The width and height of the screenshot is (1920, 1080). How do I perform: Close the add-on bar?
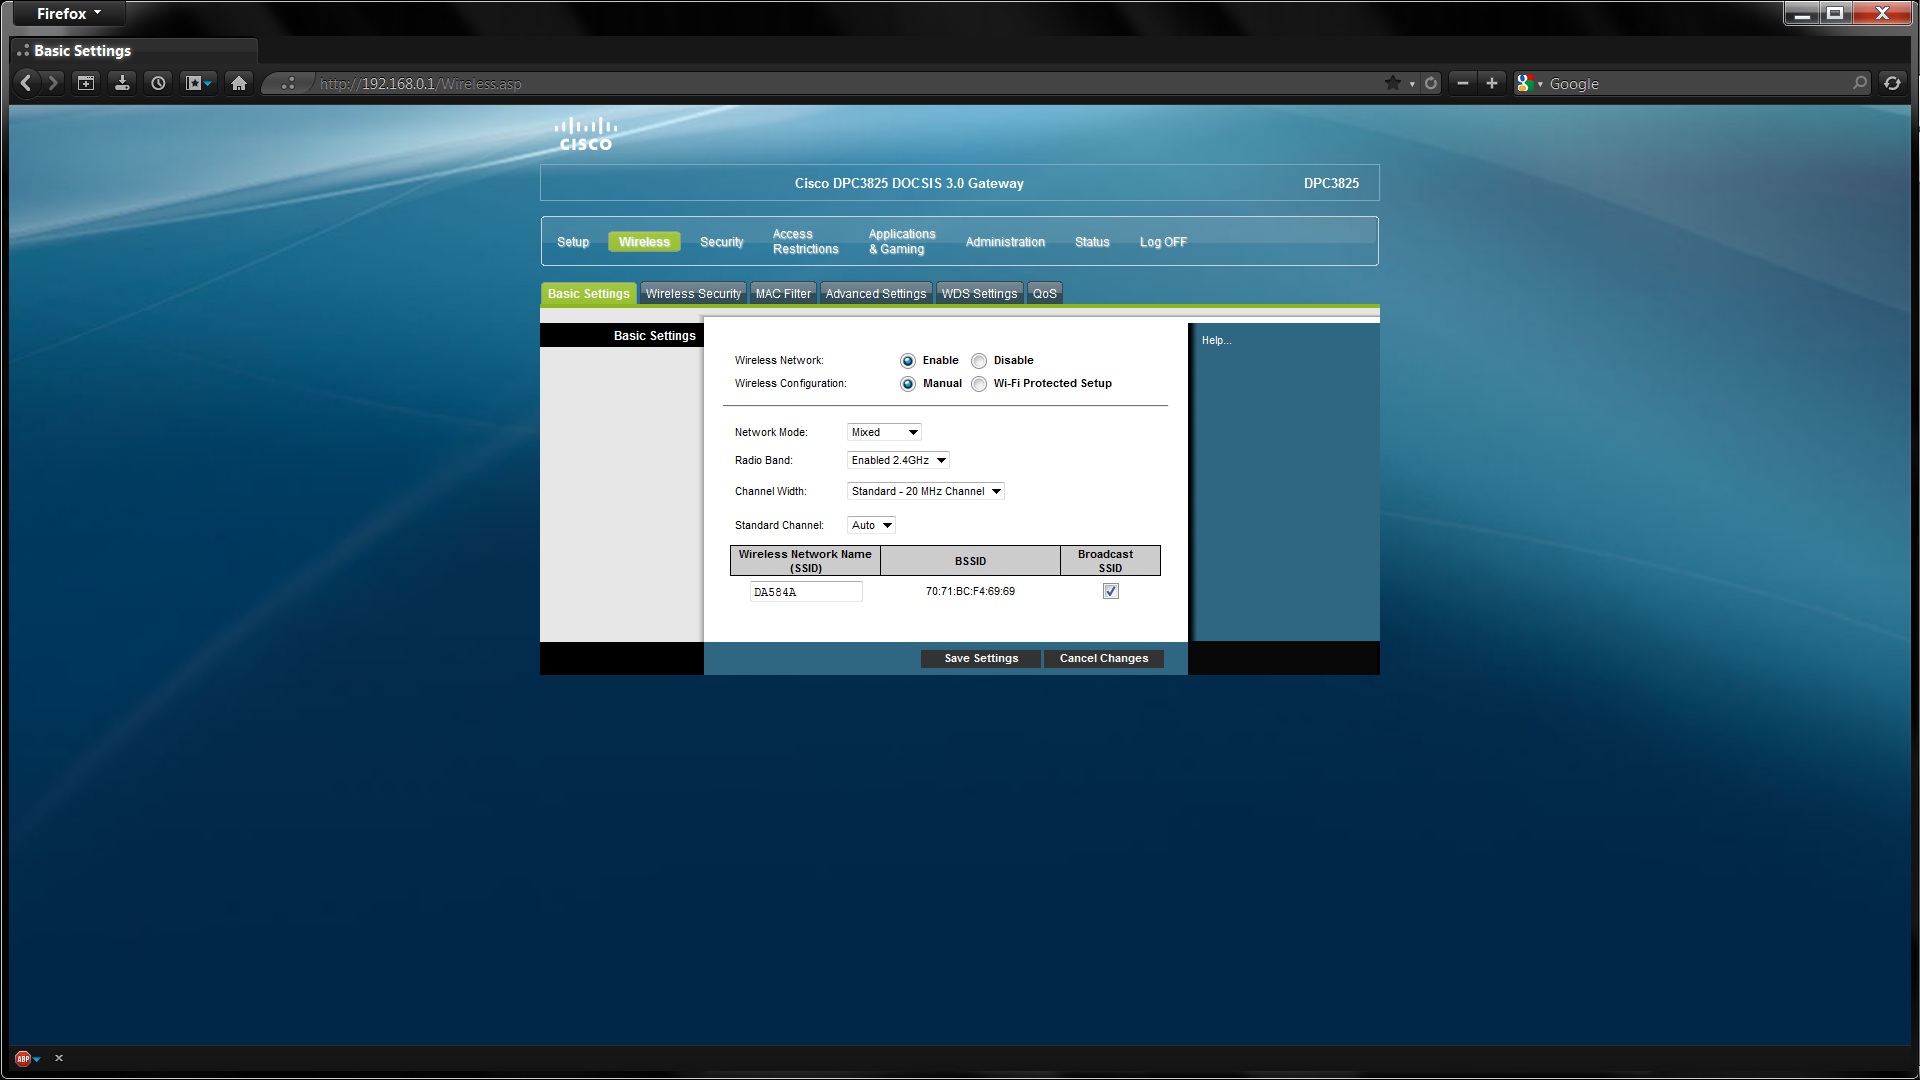coord(59,1058)
